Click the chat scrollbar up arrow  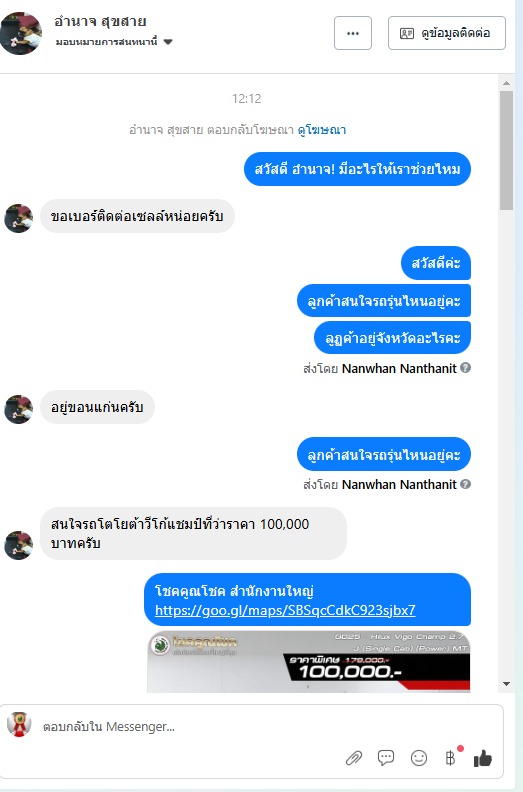[506, 83]
